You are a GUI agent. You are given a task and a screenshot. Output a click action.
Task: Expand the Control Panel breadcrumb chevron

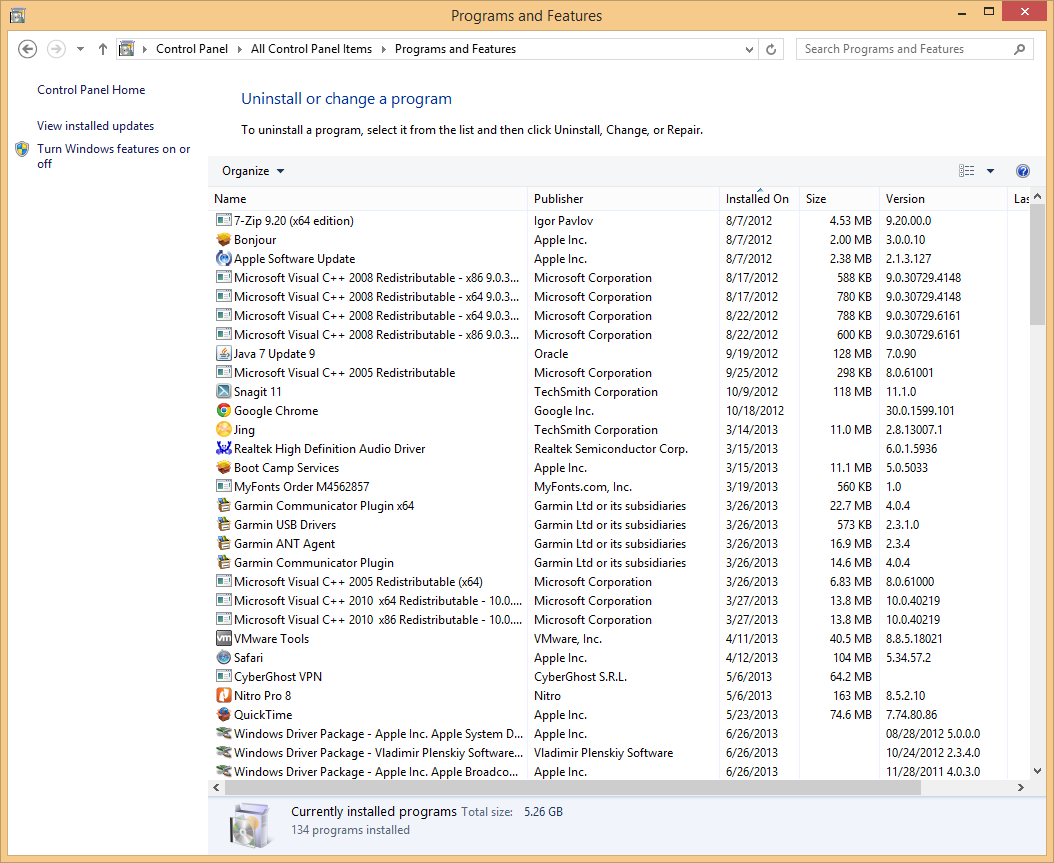pyautogui.click(x=239, y=49)
